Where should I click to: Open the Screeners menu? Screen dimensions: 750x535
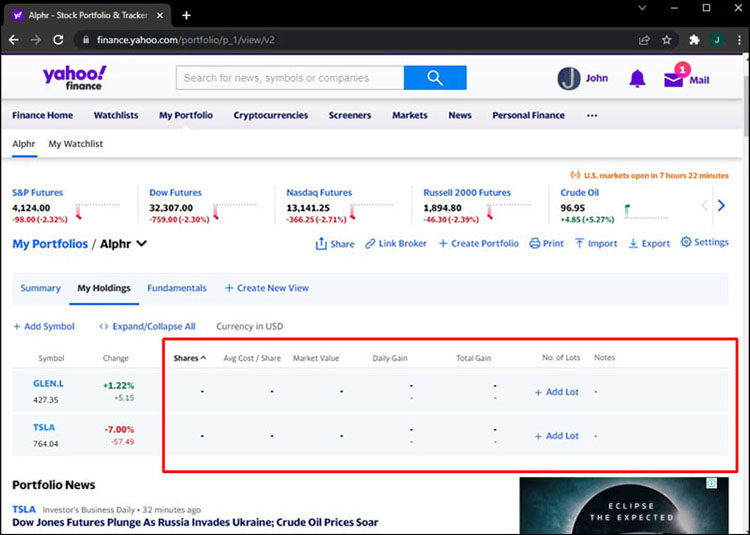click(x=350, y=115)
